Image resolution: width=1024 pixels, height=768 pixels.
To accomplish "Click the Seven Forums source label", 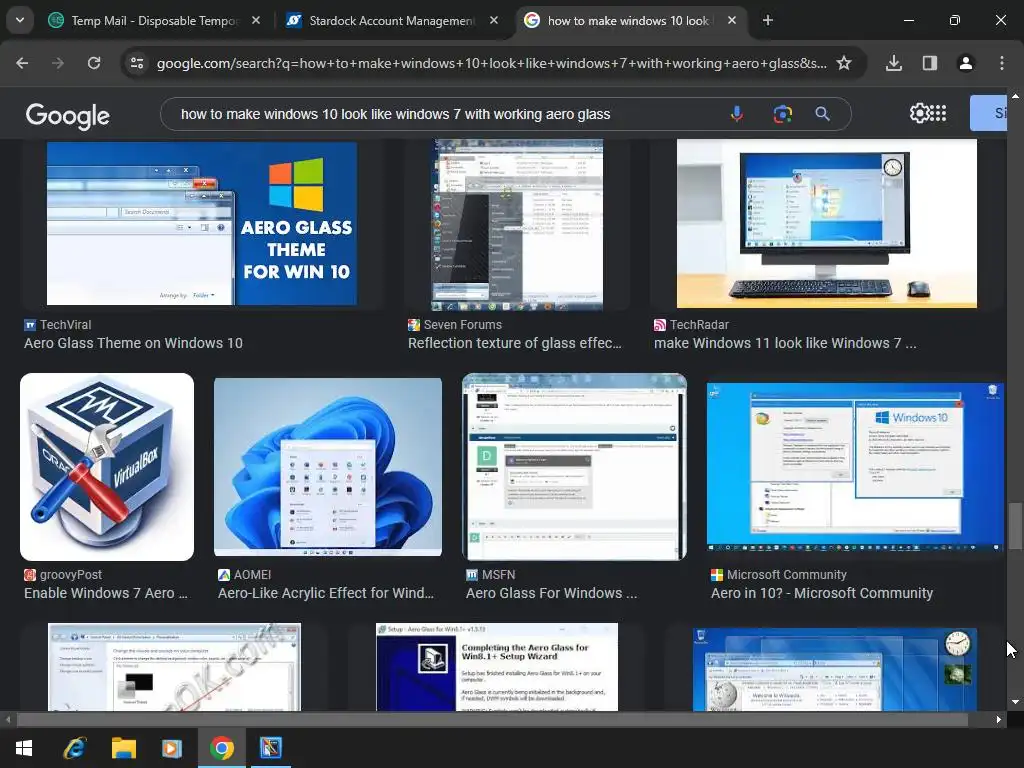I will (x=462, y=325).
